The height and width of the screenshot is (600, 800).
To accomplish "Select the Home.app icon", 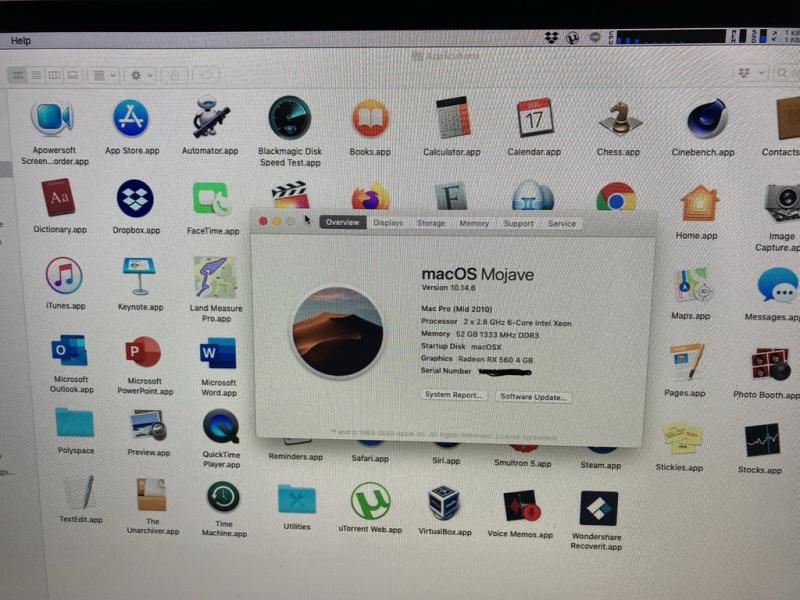I will [x=699, y=203].
